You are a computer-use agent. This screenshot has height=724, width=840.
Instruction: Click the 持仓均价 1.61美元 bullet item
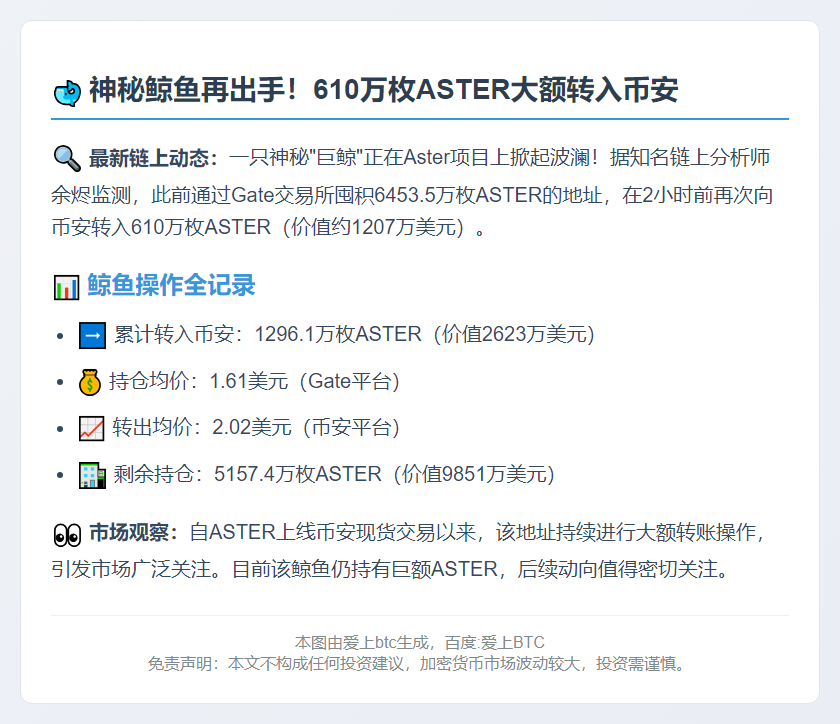click(250, 381)
